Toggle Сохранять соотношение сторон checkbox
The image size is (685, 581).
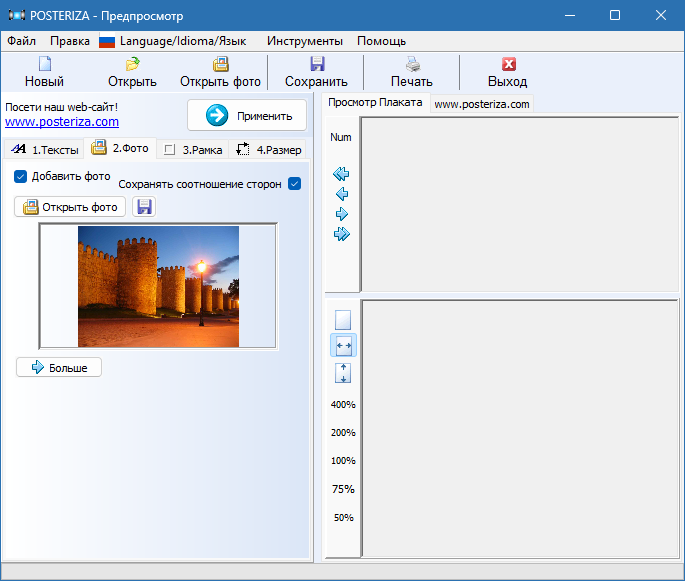[294, 184]
